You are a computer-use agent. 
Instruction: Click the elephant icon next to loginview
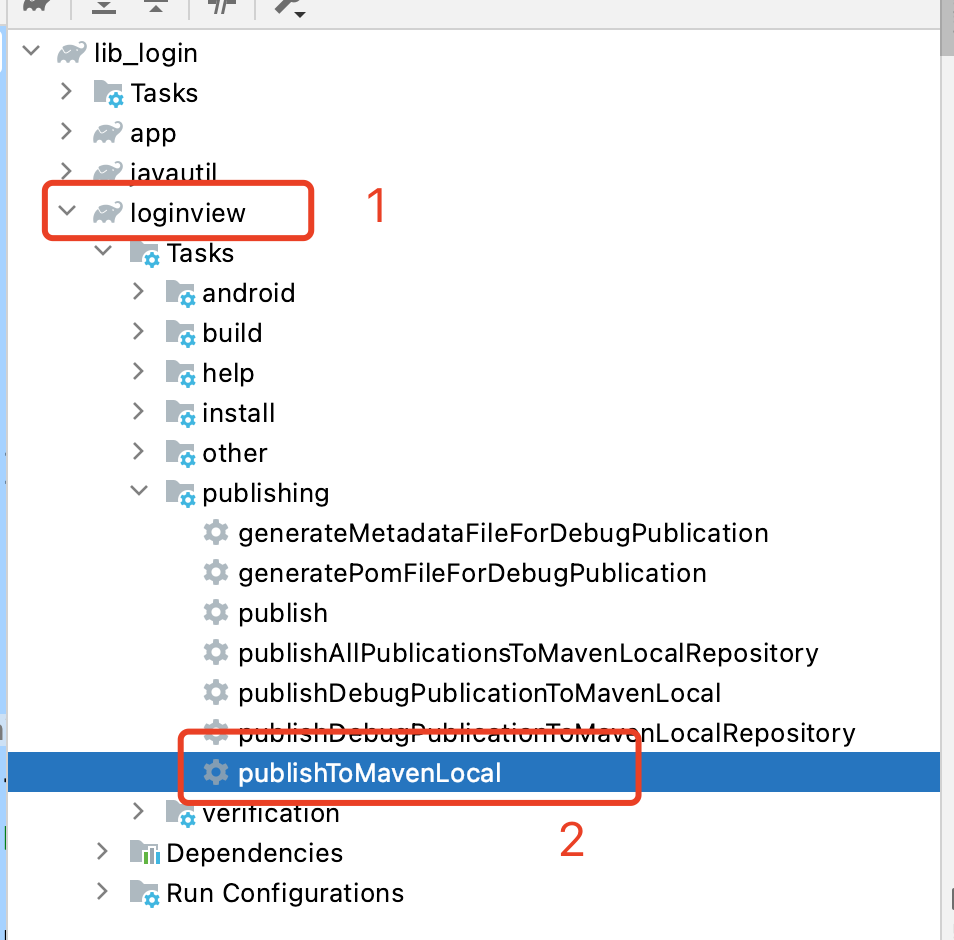[x=108, y=212]
